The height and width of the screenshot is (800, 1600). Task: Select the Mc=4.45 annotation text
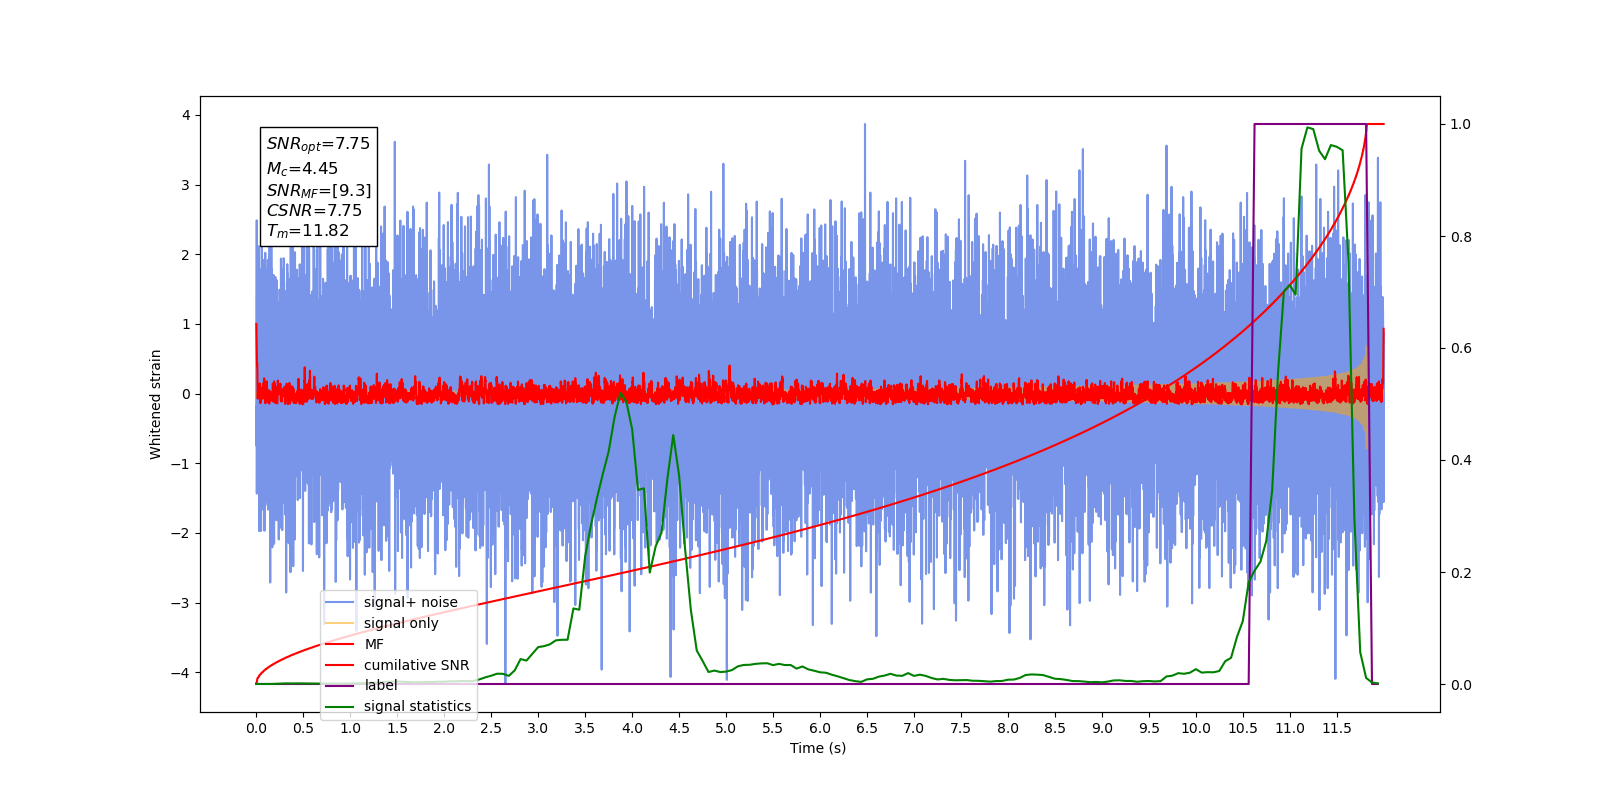pos(302,169)
